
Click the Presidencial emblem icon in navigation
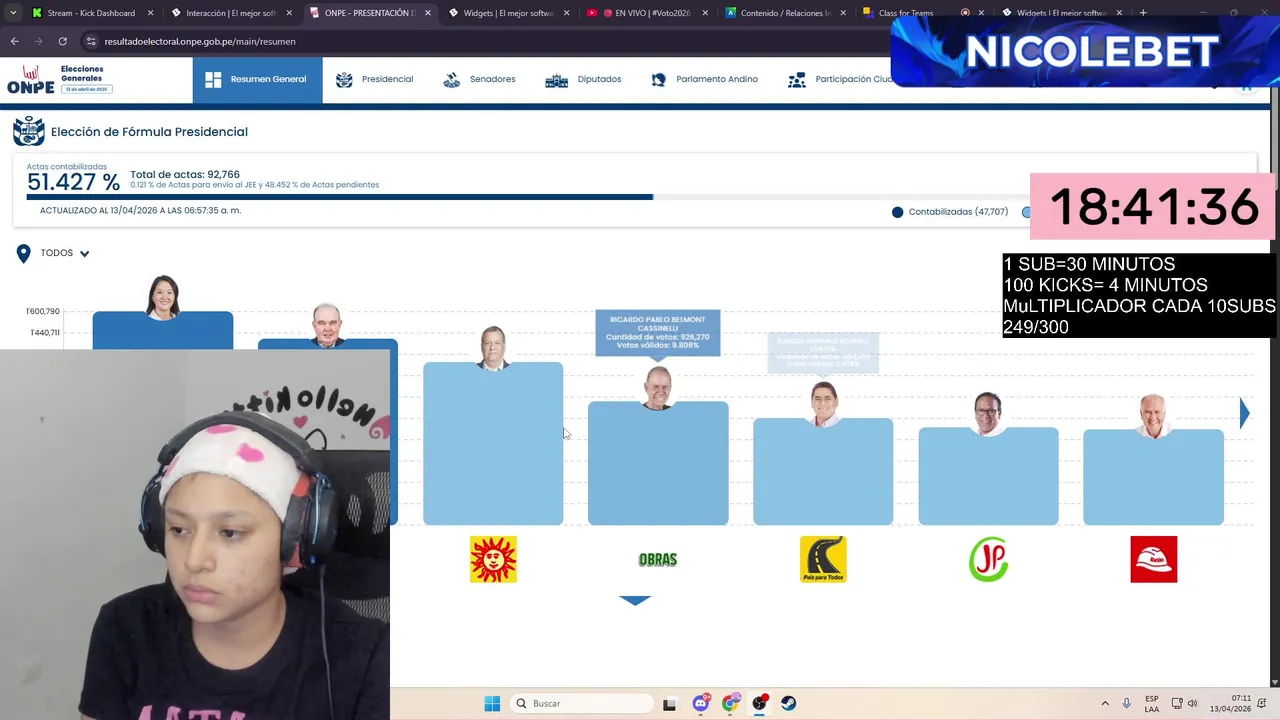(x=344, y=80)
